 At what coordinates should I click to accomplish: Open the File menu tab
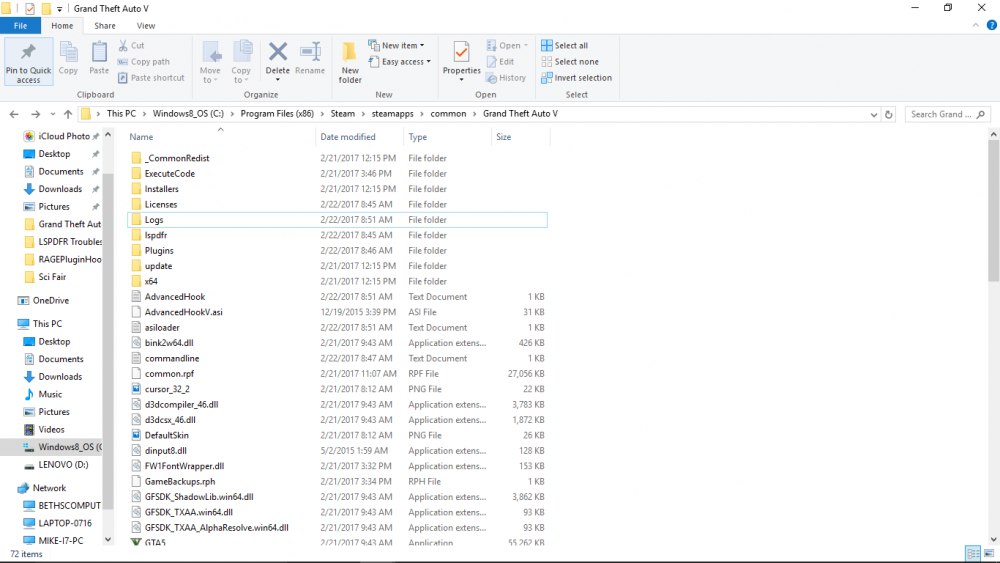[x=20, y=25]
